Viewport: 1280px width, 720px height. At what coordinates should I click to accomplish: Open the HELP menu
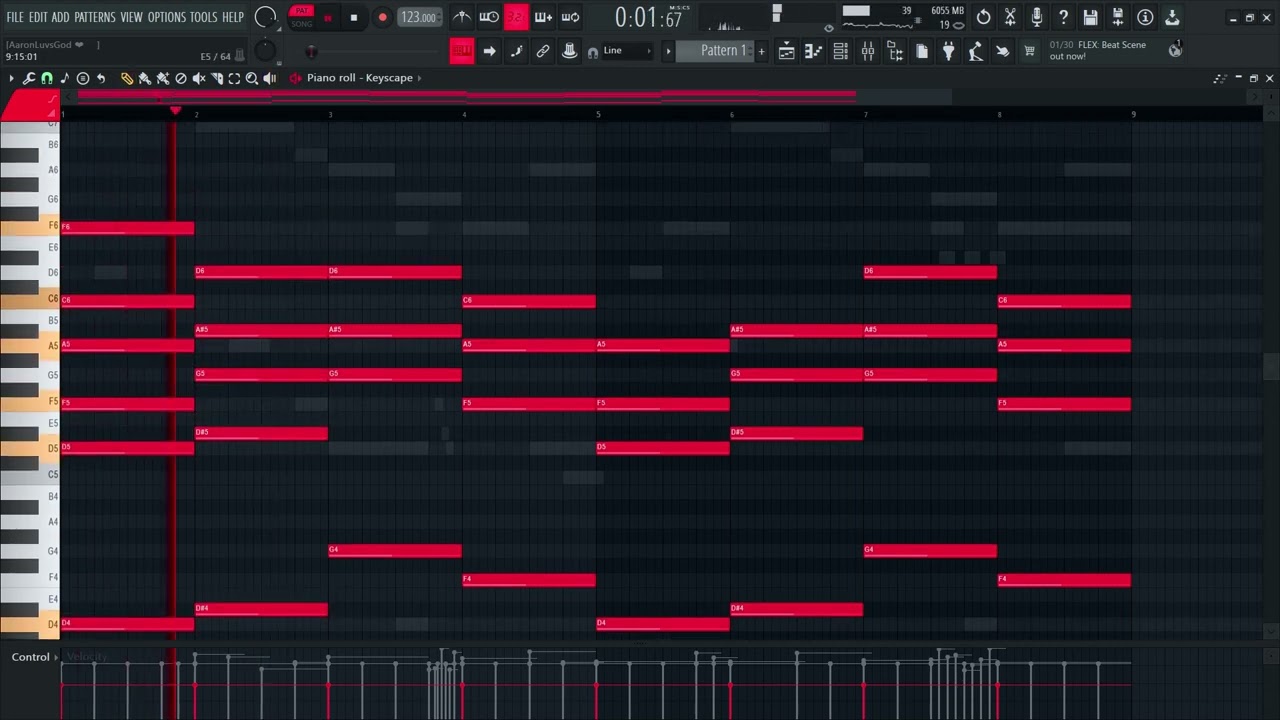tap(233, 17)
